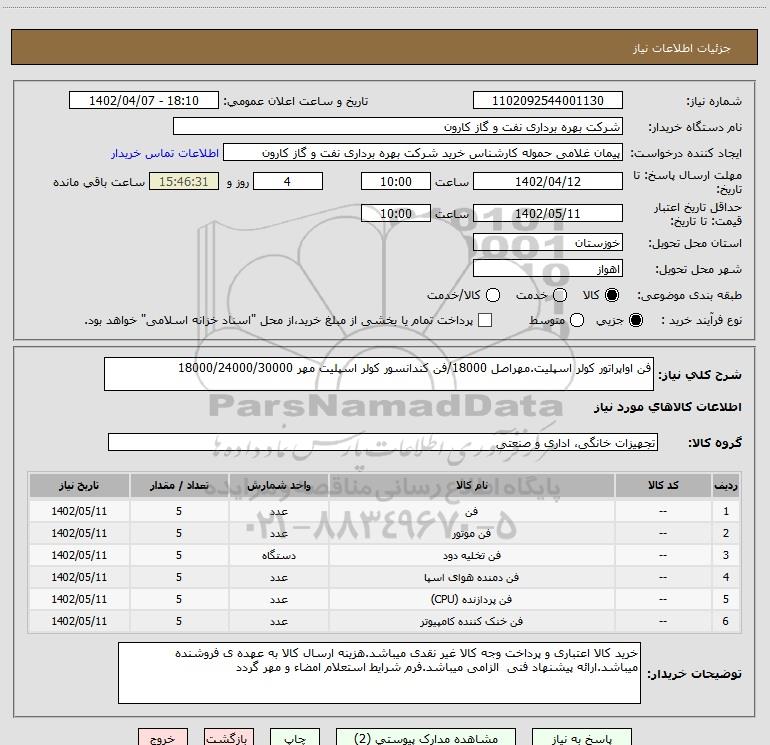Screen dimensions: 770x745
Task: Click the خروج exit button
Action: pyautogui.click(x=163, y=738)
